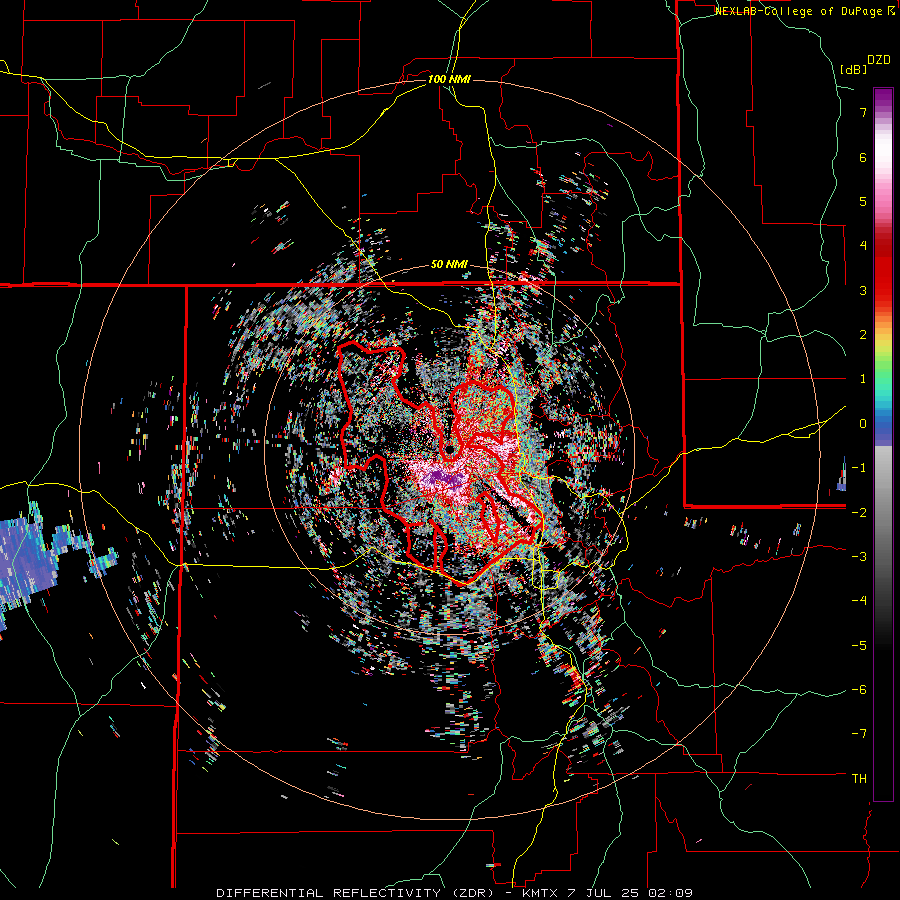
Task: Click the large blue-purple echo at left edge
Action: click(x=29, y=560)
